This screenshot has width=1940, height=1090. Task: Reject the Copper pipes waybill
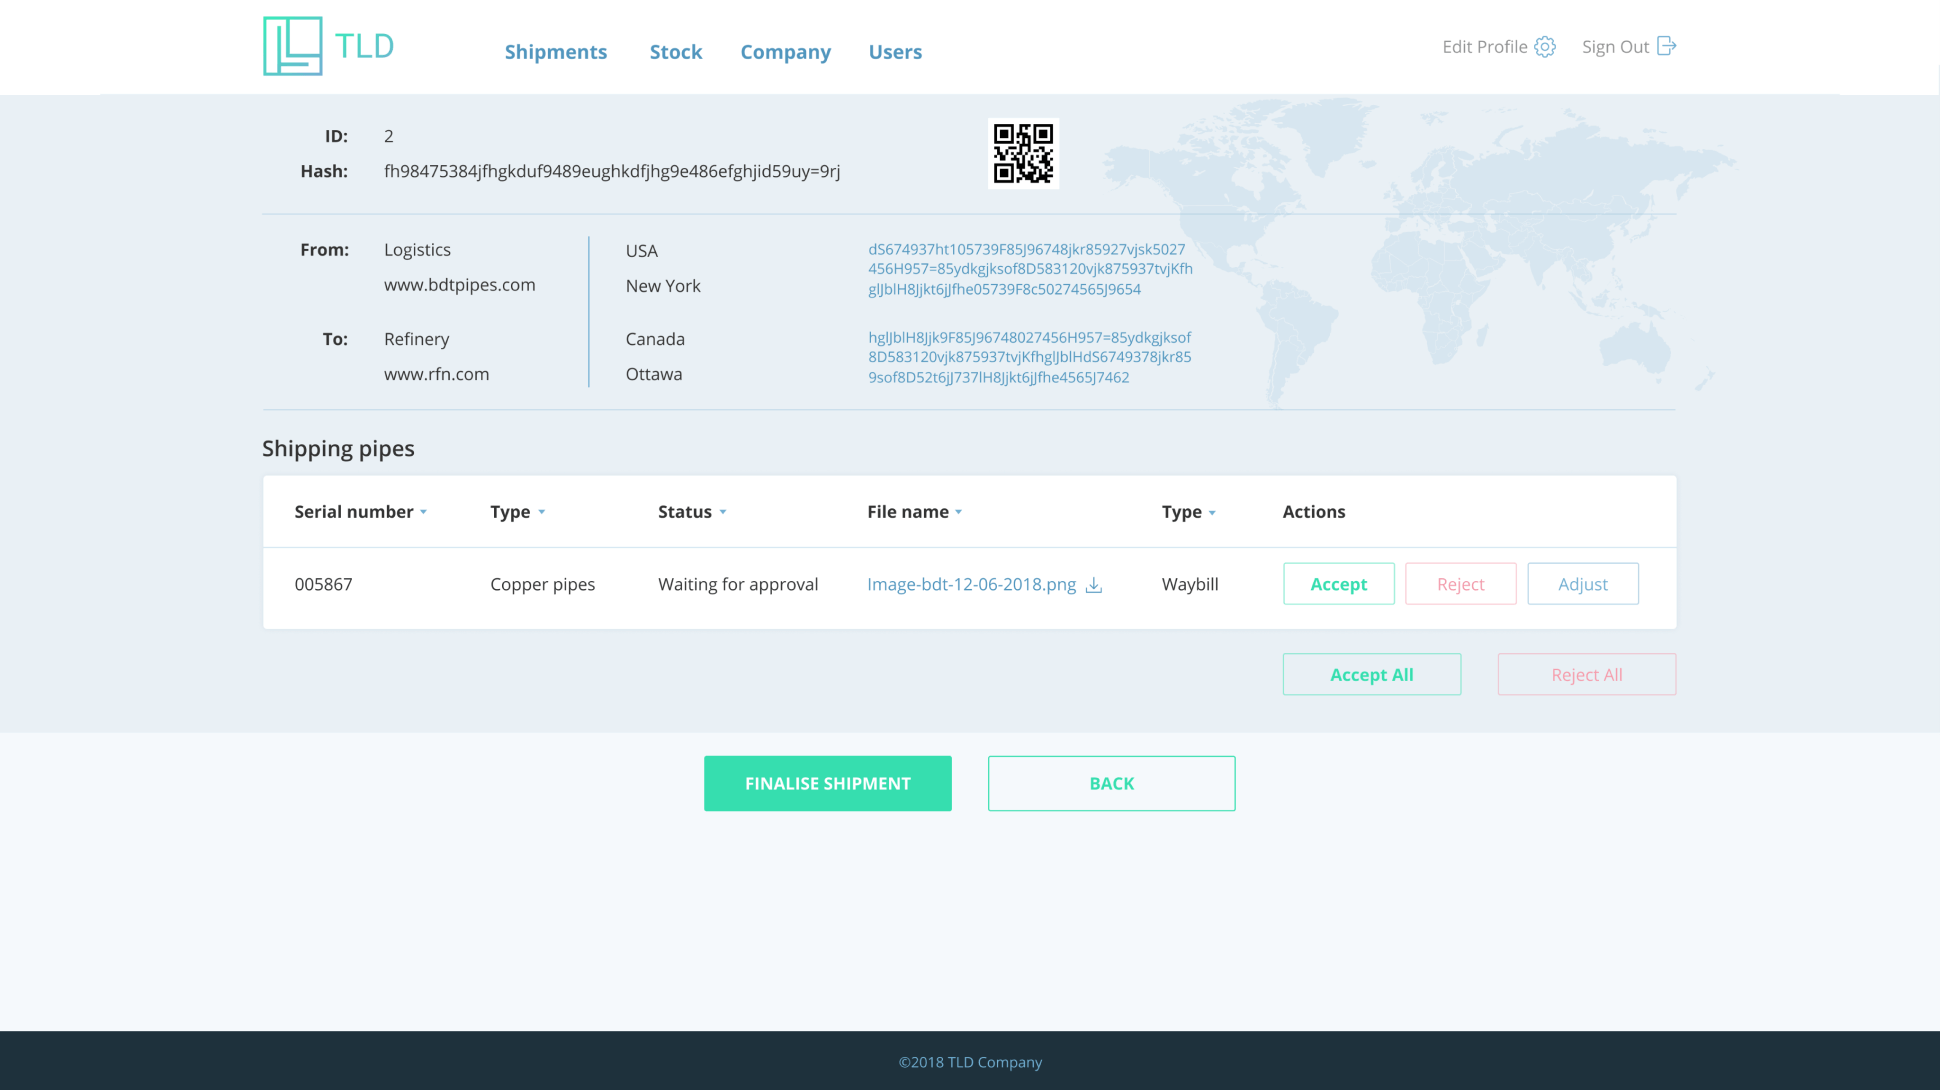[1460, 583]
